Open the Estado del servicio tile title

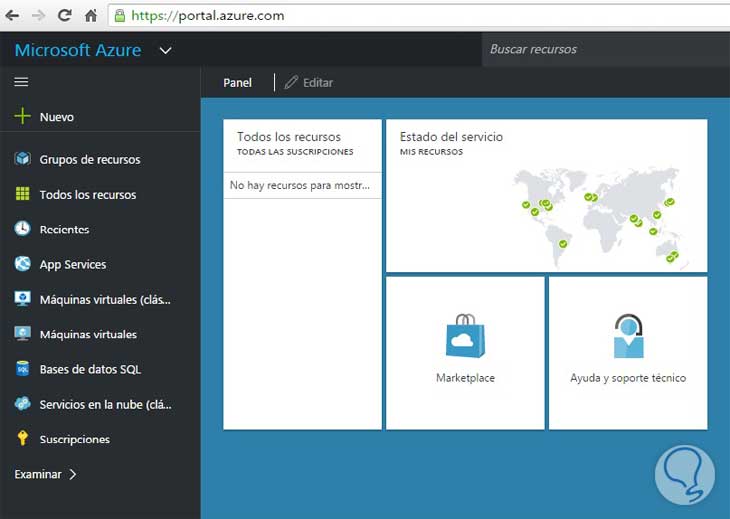tap(451, 137)
